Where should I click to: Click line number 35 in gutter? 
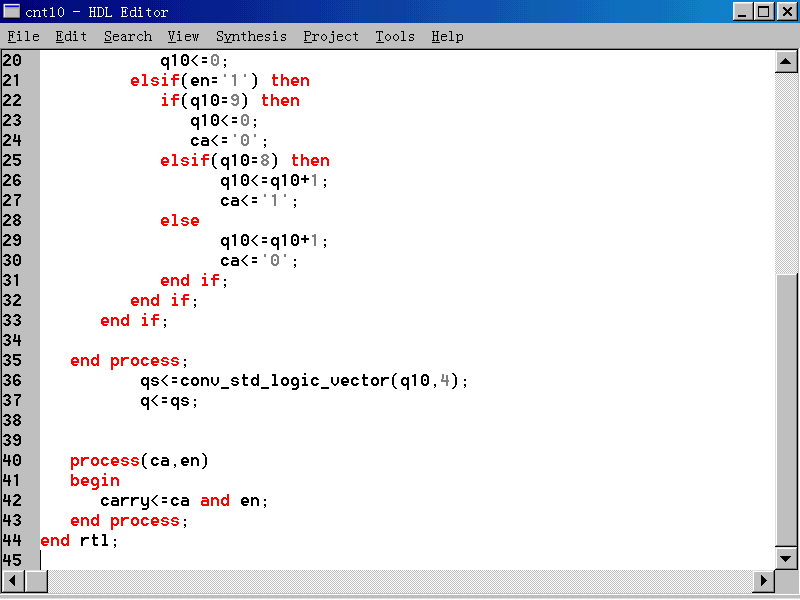[12, 361]
